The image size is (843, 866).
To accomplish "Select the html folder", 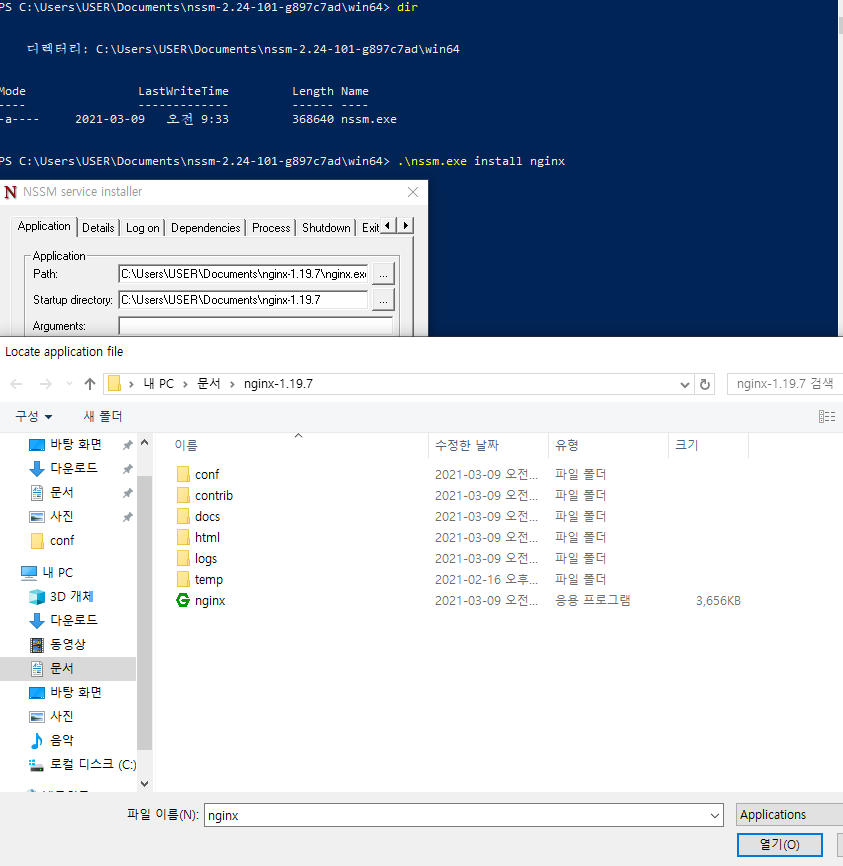I will 207,537.
